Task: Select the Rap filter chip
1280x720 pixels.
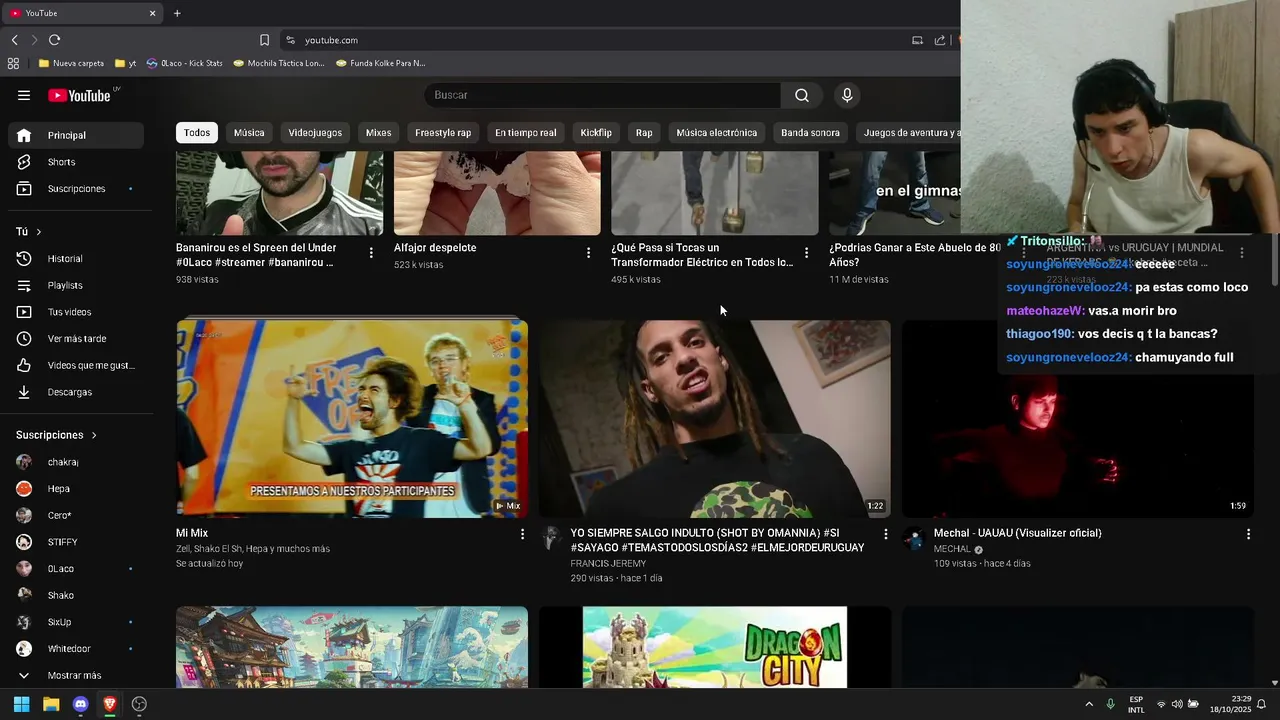Action: click(x=644, y=133)
